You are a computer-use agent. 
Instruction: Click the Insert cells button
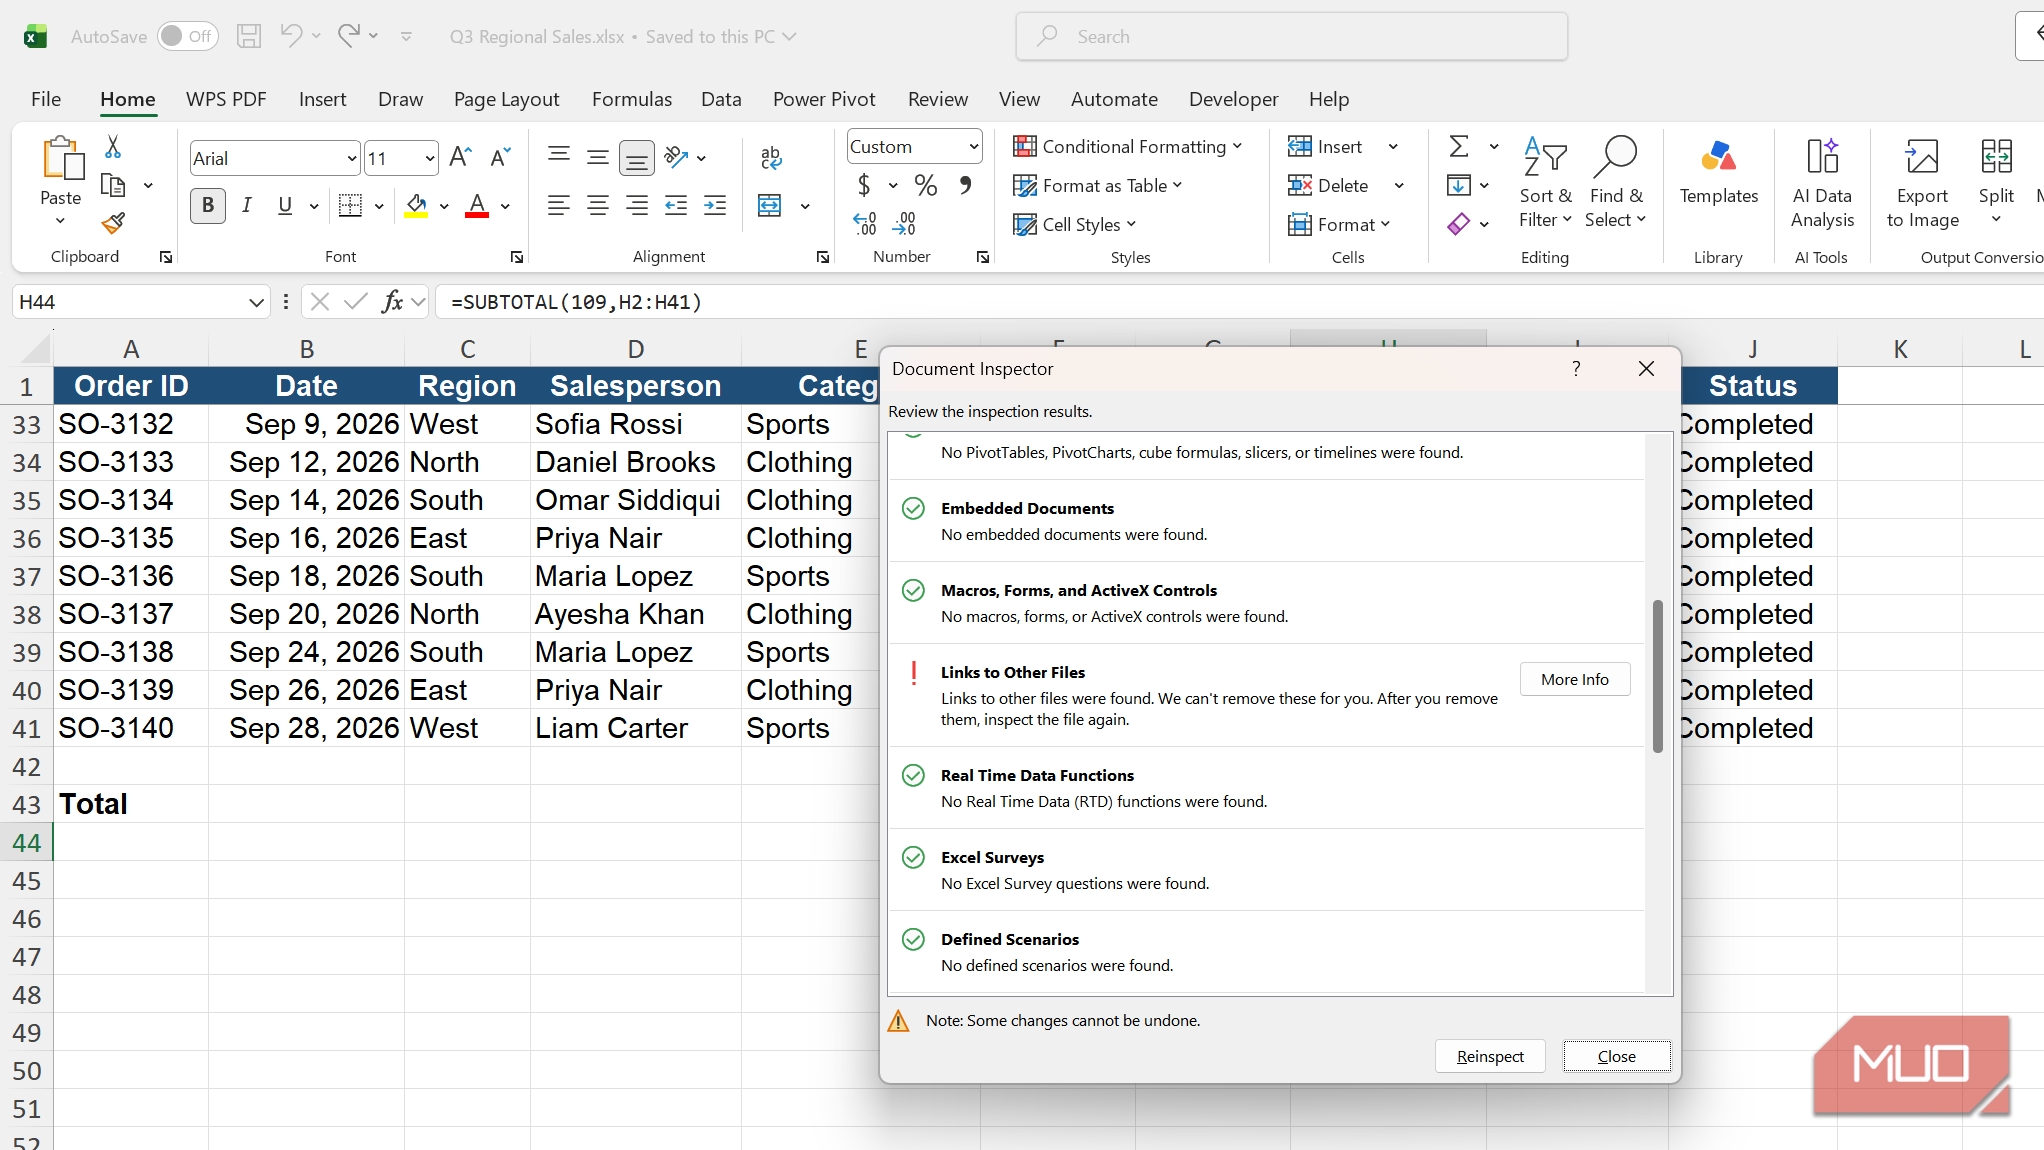click(x=1326, y=147)
